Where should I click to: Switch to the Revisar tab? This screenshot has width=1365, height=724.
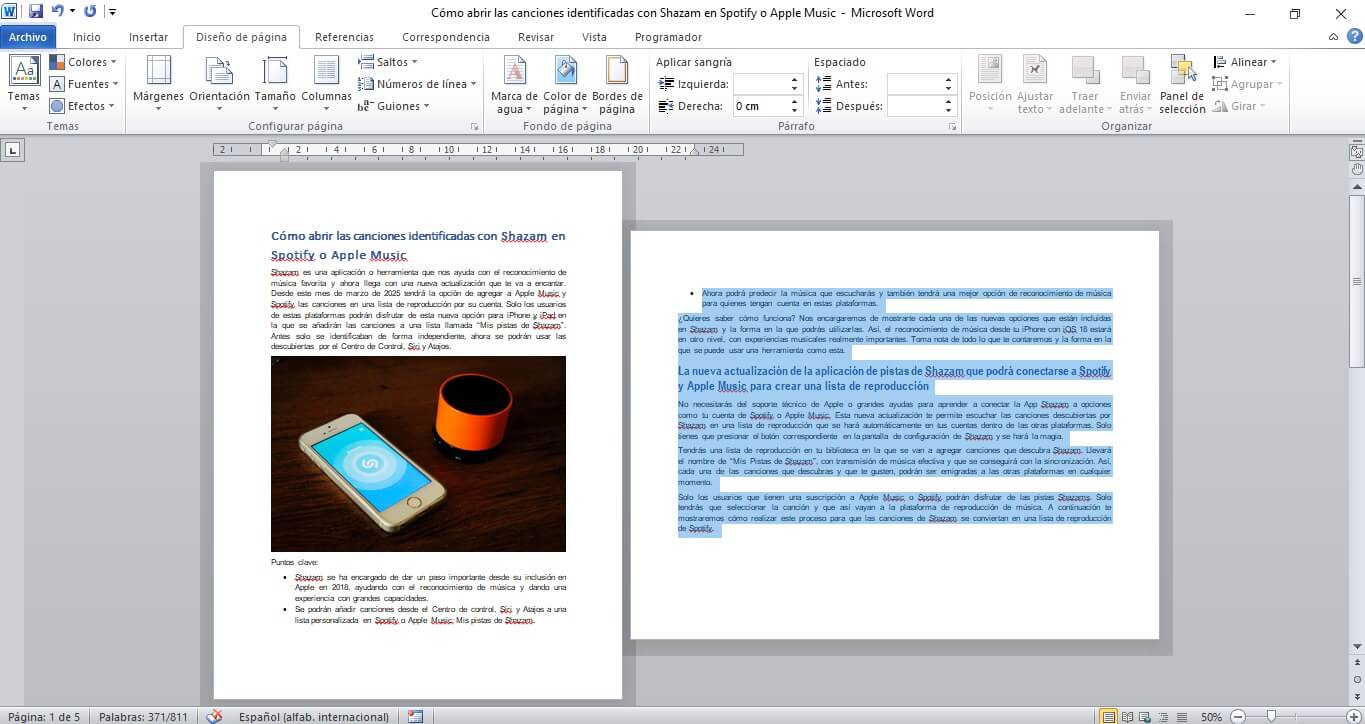coord(536,37)
